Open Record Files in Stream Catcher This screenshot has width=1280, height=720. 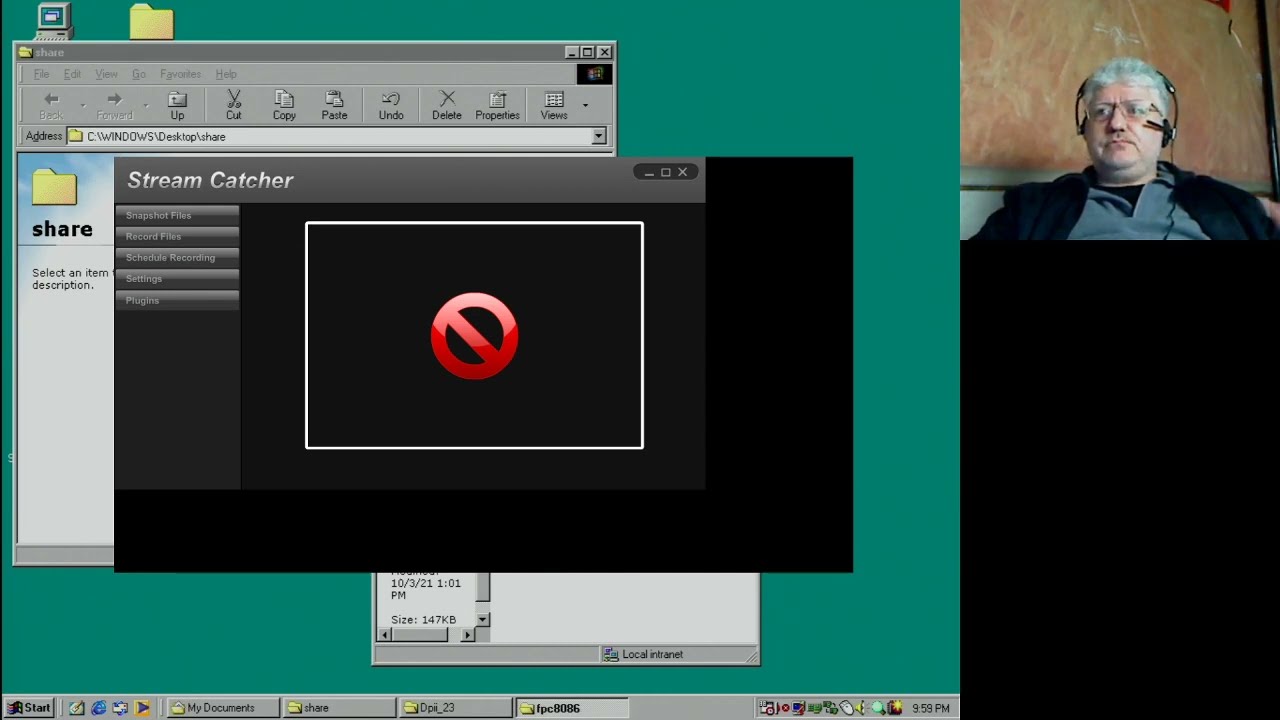coord(177,236)
